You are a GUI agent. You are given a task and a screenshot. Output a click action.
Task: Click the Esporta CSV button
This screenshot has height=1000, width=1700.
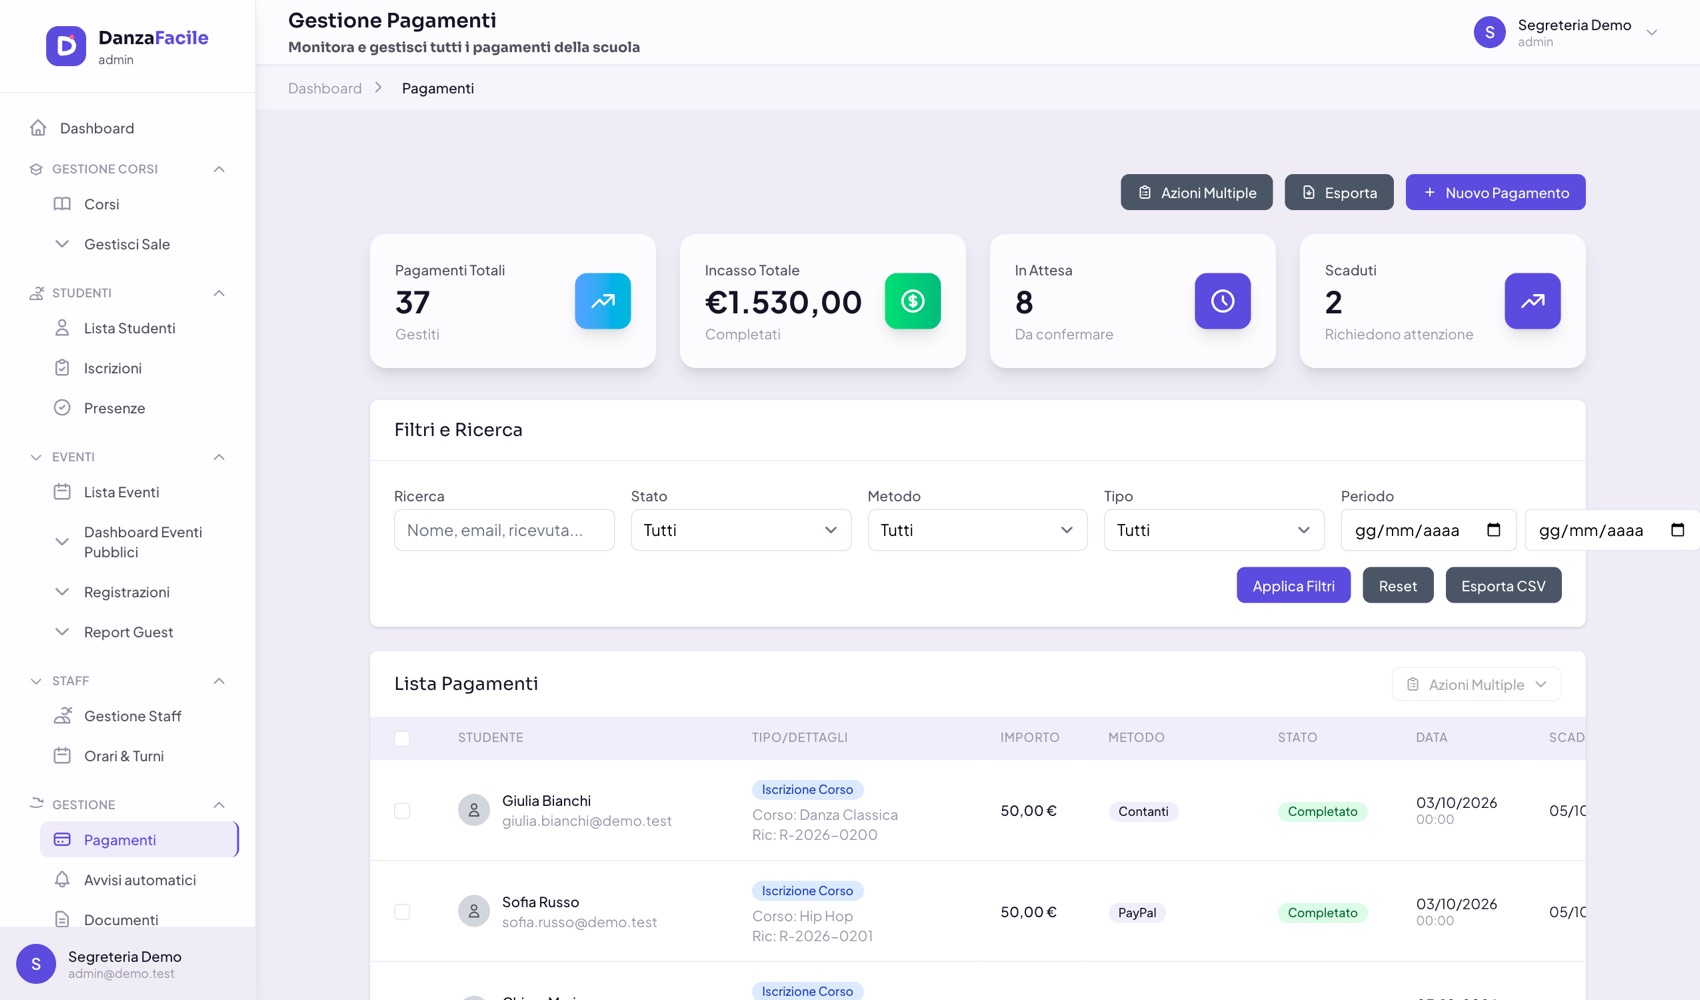1503,586
